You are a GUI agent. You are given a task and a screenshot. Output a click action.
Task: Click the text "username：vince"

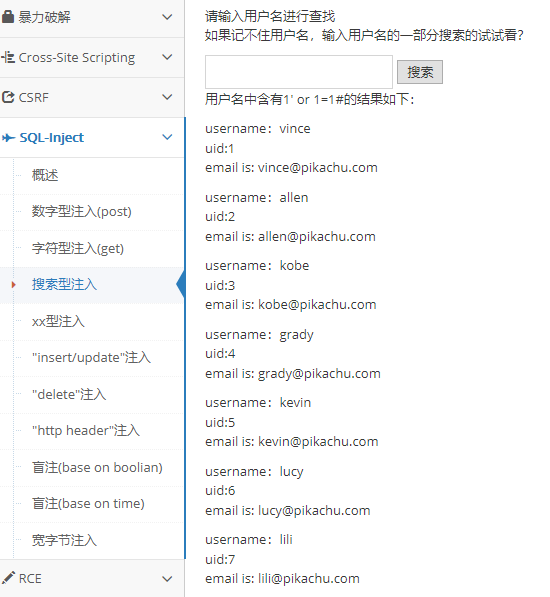tap(258, 129)
